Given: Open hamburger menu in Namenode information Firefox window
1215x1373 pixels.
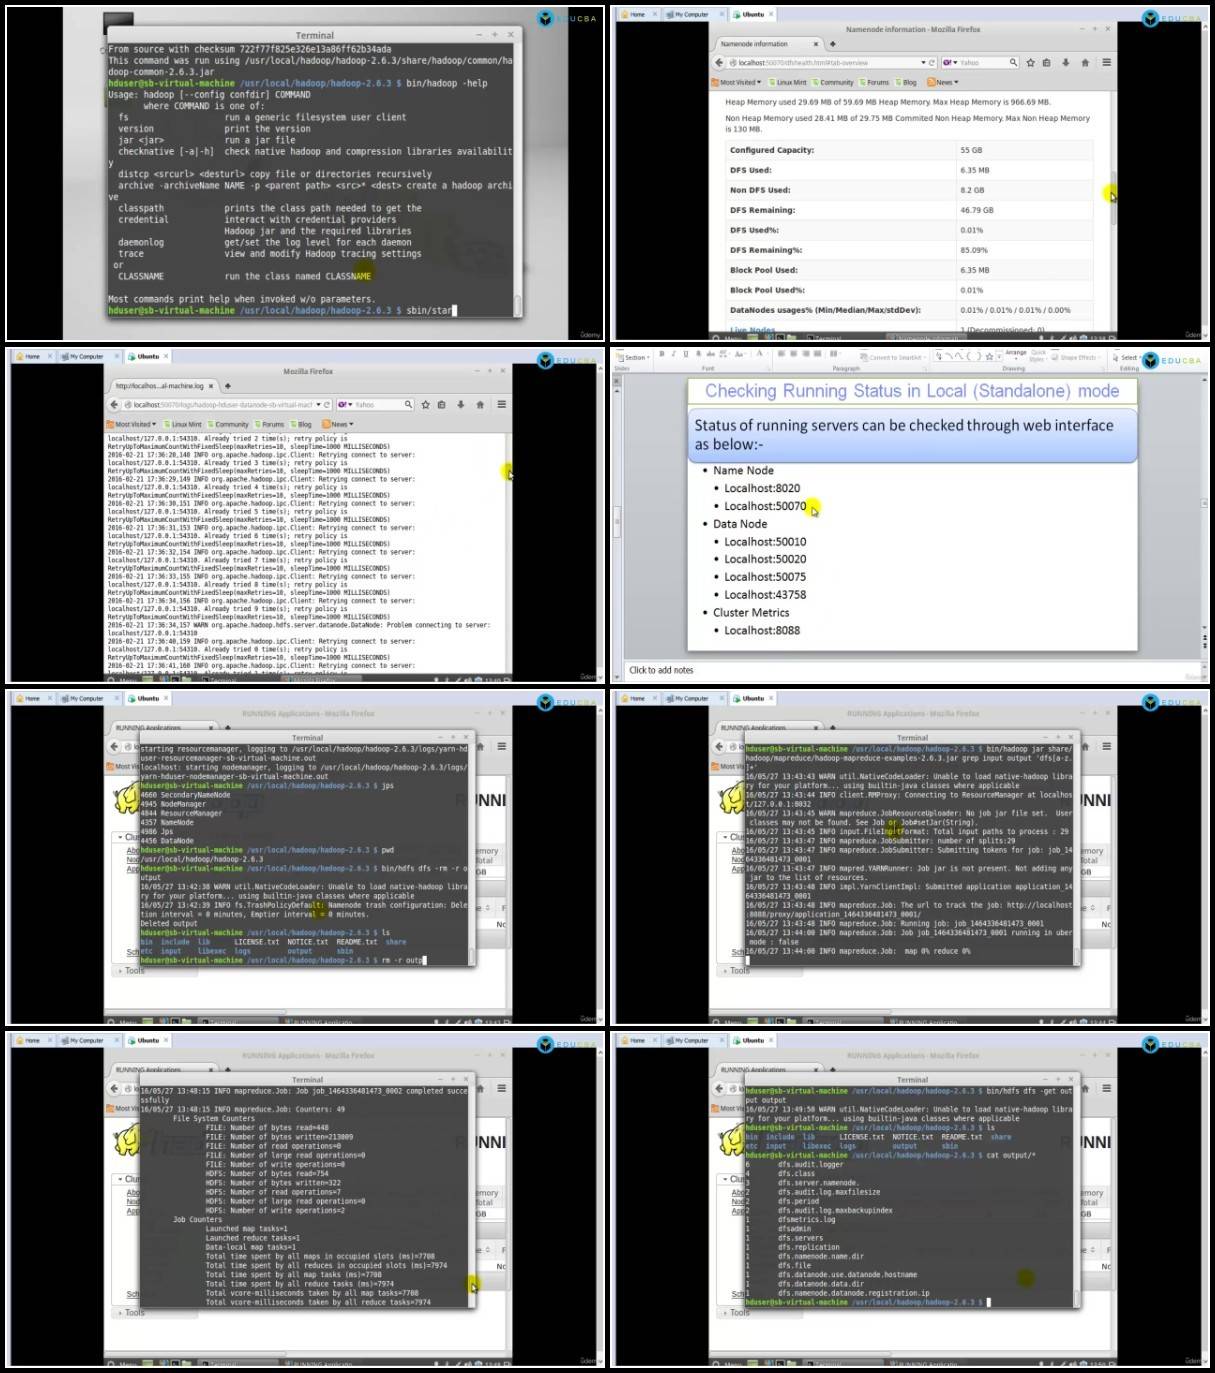Looking at the screenshot, I should [1106, 62].
